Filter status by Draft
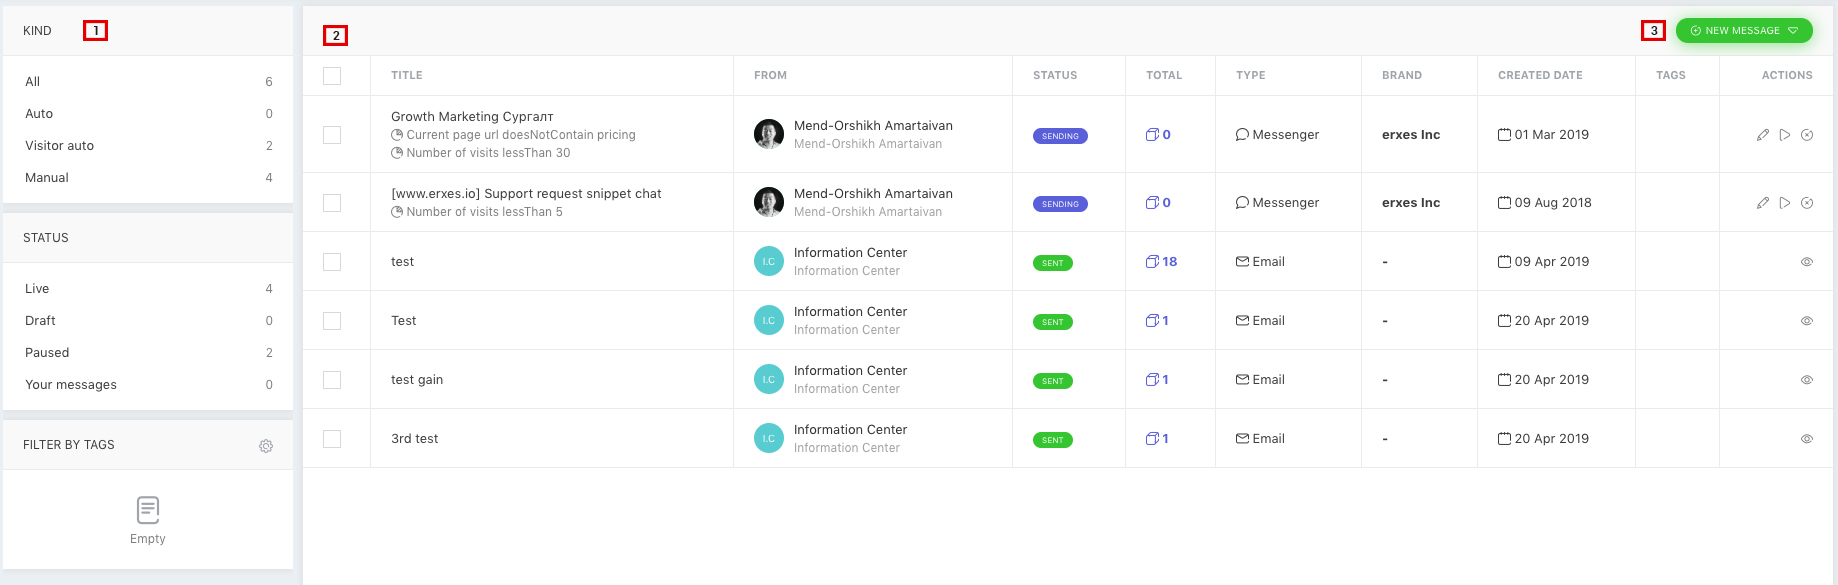This screenshot has width=1838, height=585. [148, 321]
